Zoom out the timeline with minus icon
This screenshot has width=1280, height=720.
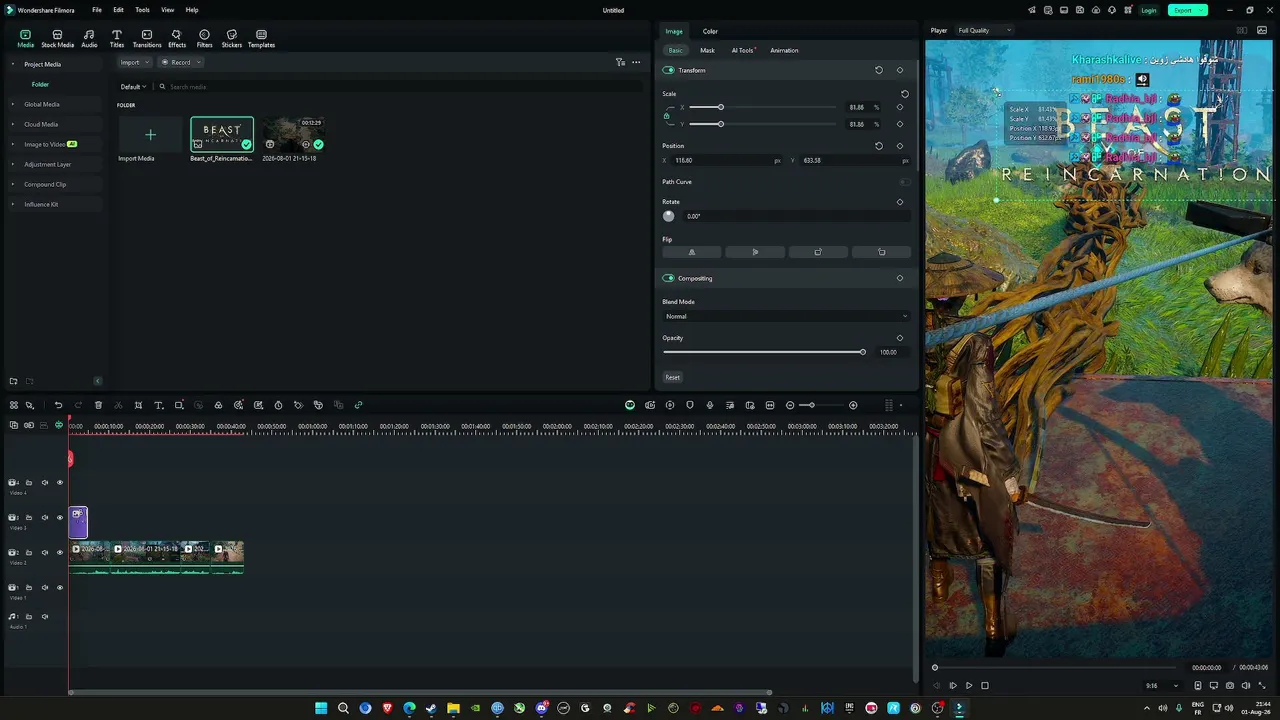[x=790, y=405]
